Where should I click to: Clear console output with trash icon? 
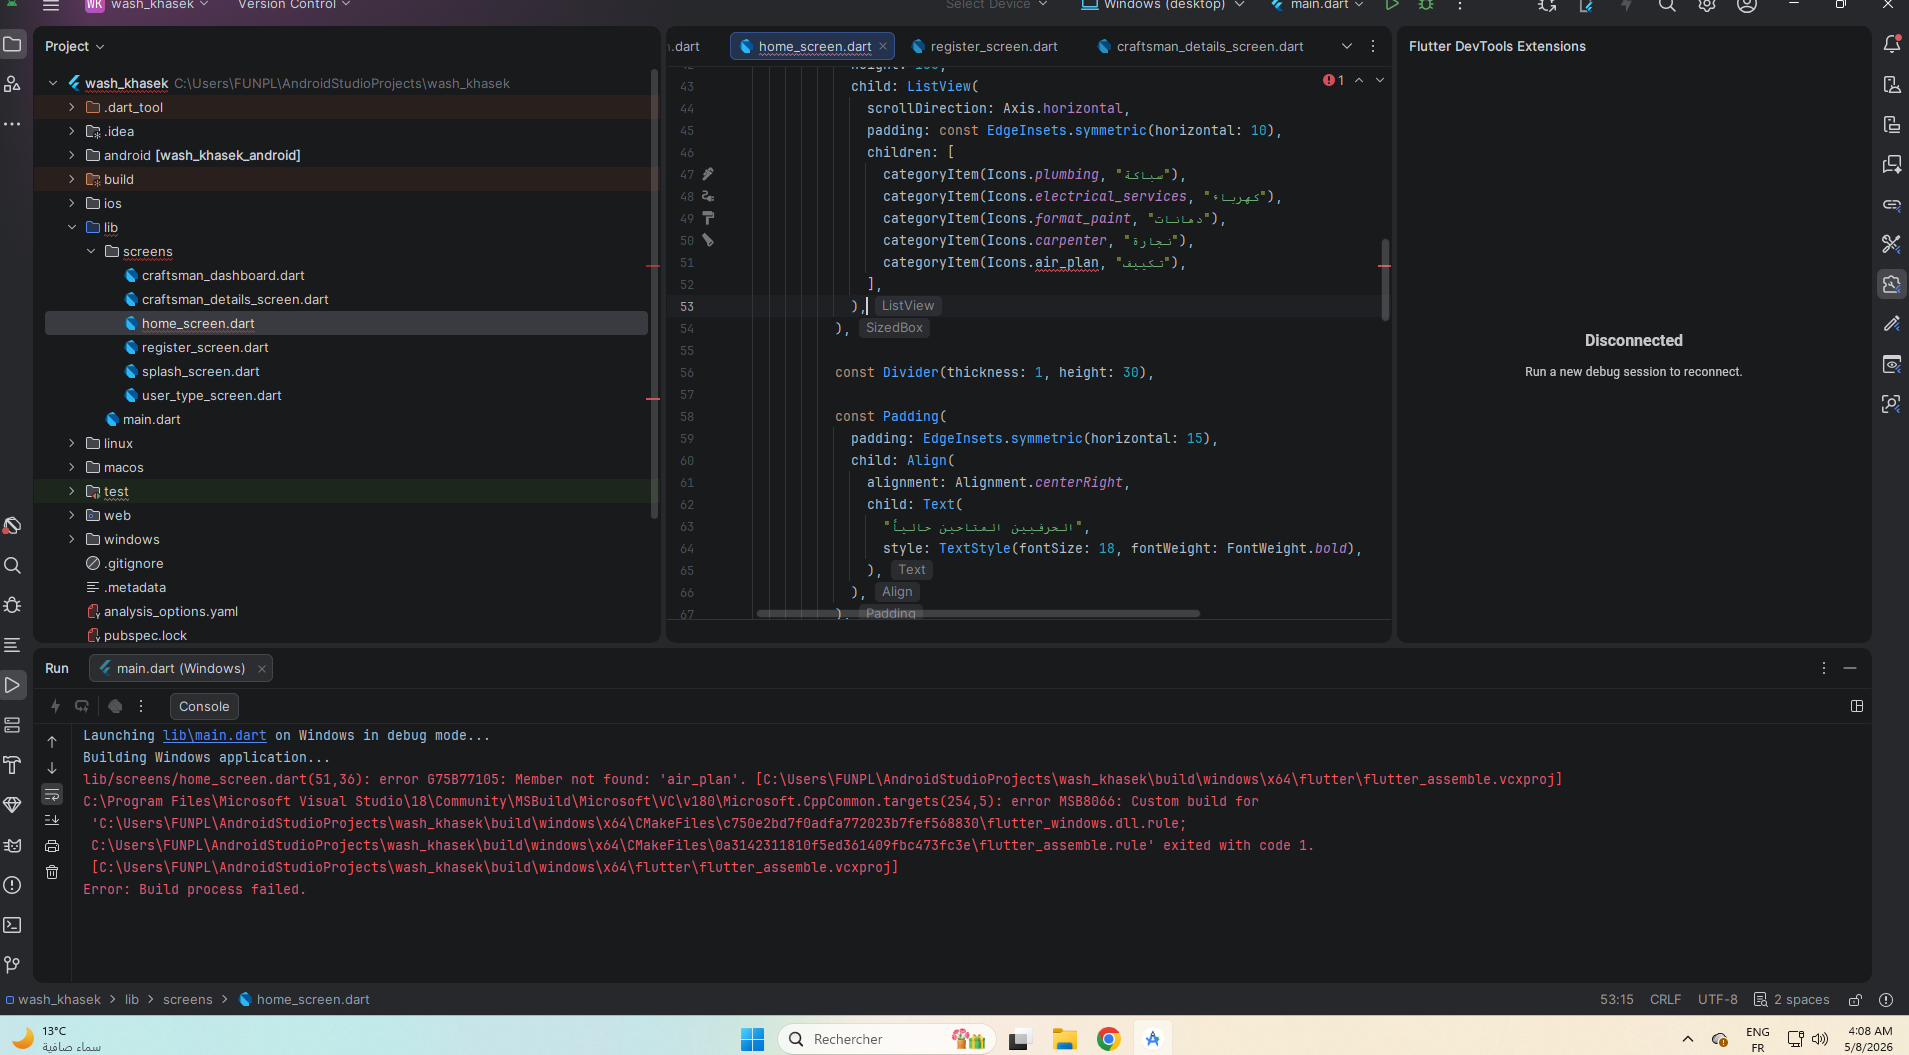52,872
